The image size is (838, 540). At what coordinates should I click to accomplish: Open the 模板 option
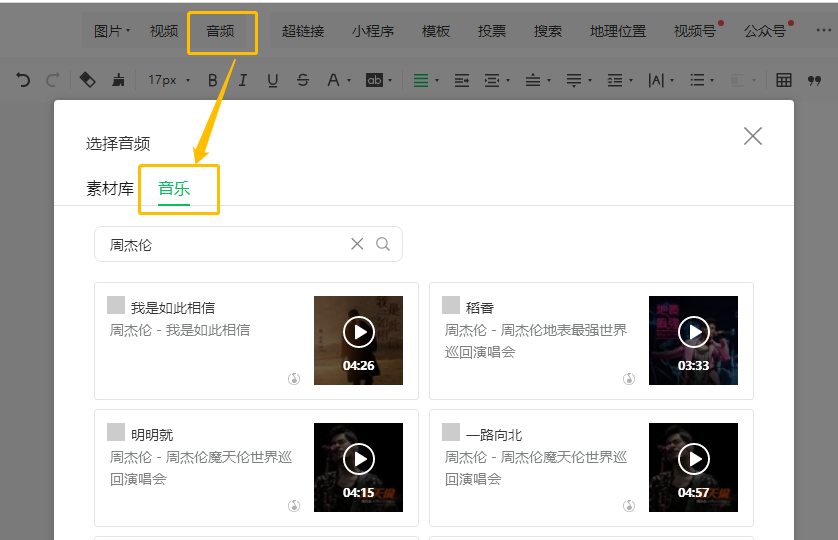tap(436, 31)
